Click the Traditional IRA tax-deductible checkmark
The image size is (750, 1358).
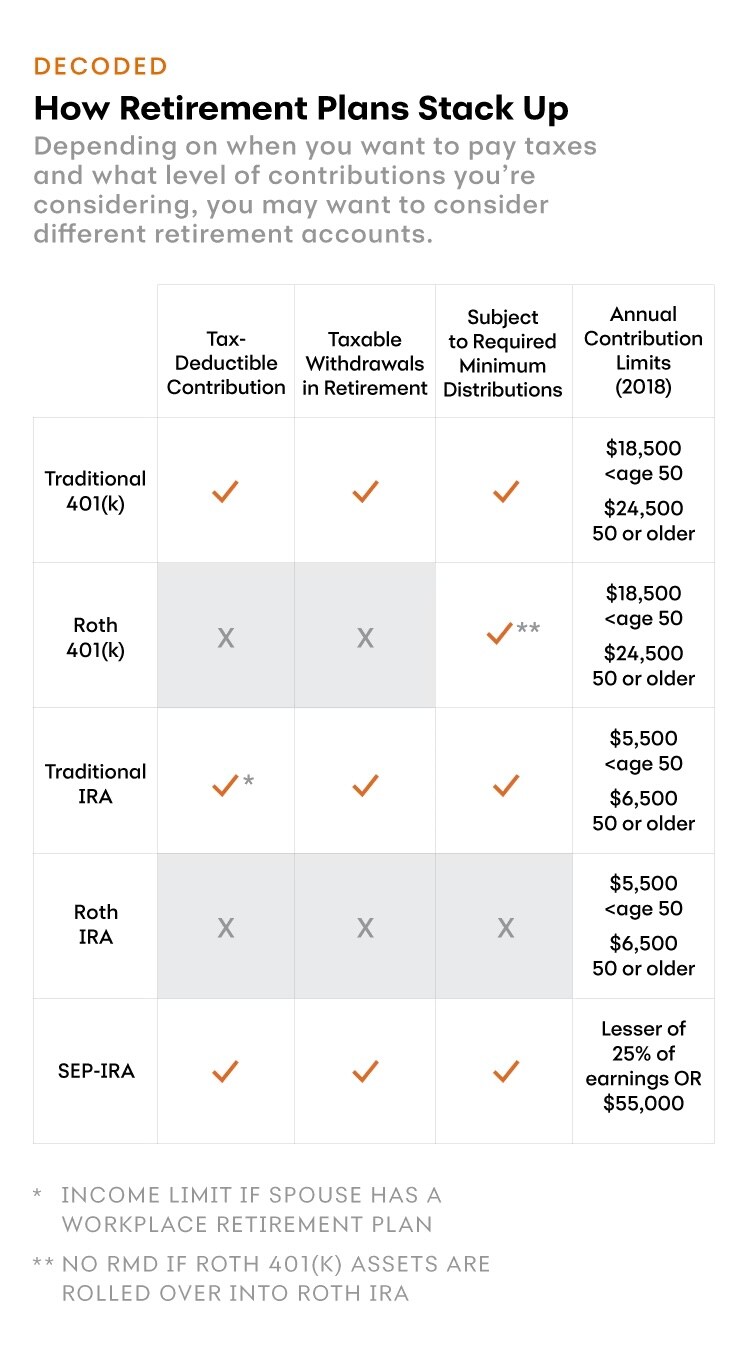[x=225, y=786]
